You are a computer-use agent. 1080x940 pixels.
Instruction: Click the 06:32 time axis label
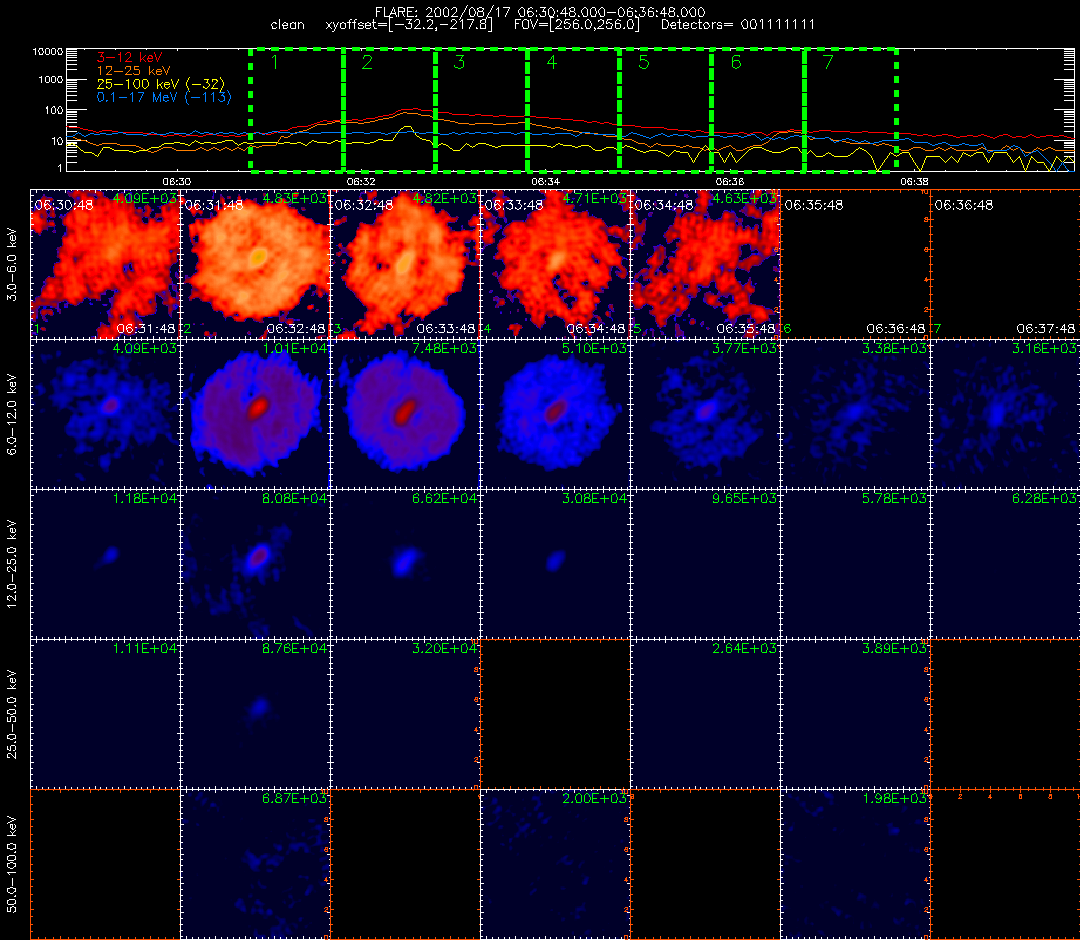click(x=361, y=181)
